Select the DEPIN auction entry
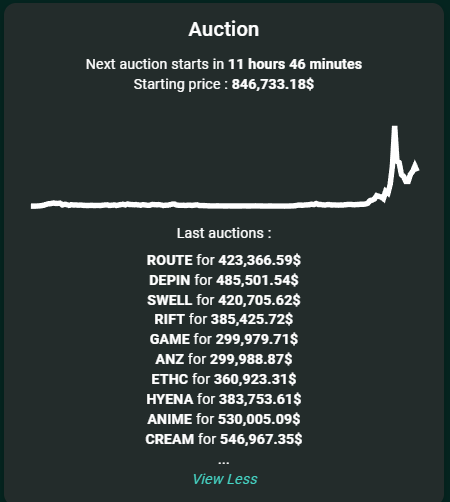Viewport: 450px width, 502px height. [x=224, y=280]
